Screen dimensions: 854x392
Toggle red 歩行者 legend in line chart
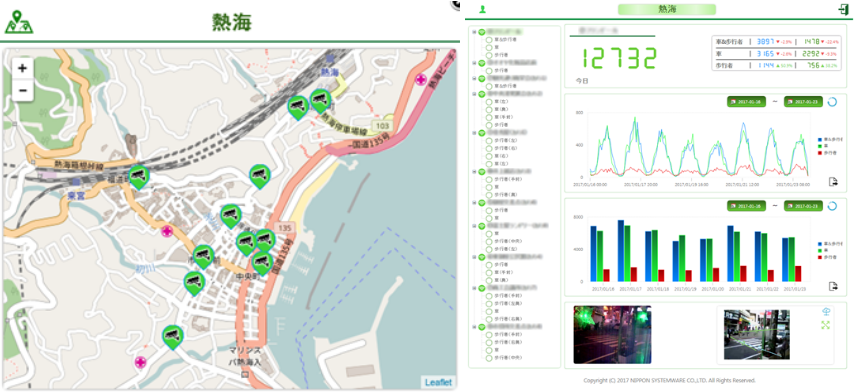tap(828, 152)
